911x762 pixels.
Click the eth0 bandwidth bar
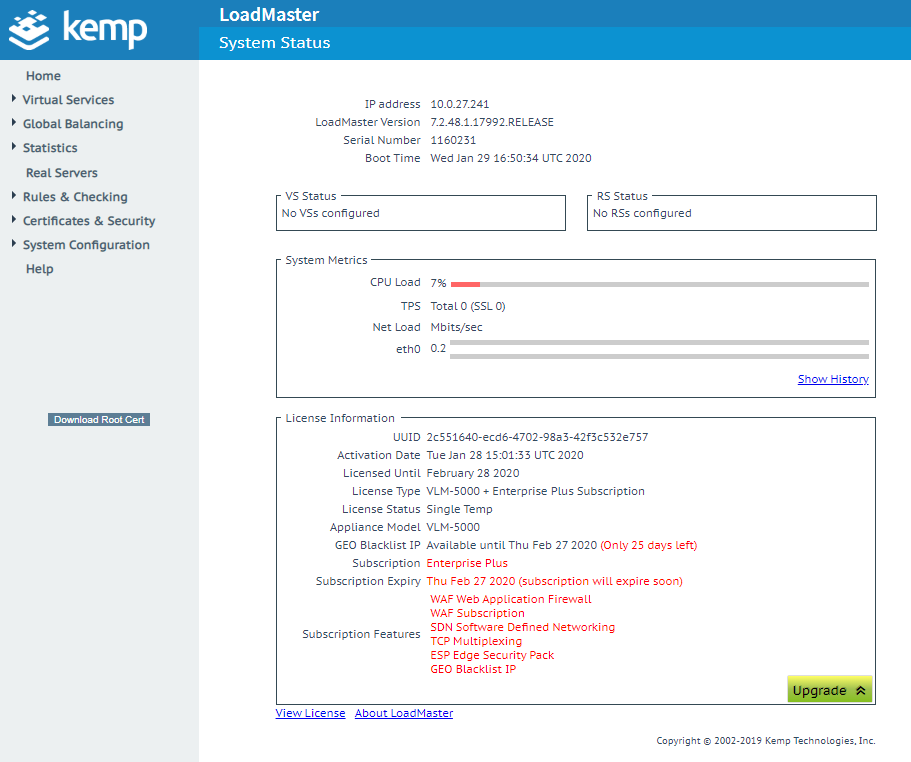click(x=660, y=349)
